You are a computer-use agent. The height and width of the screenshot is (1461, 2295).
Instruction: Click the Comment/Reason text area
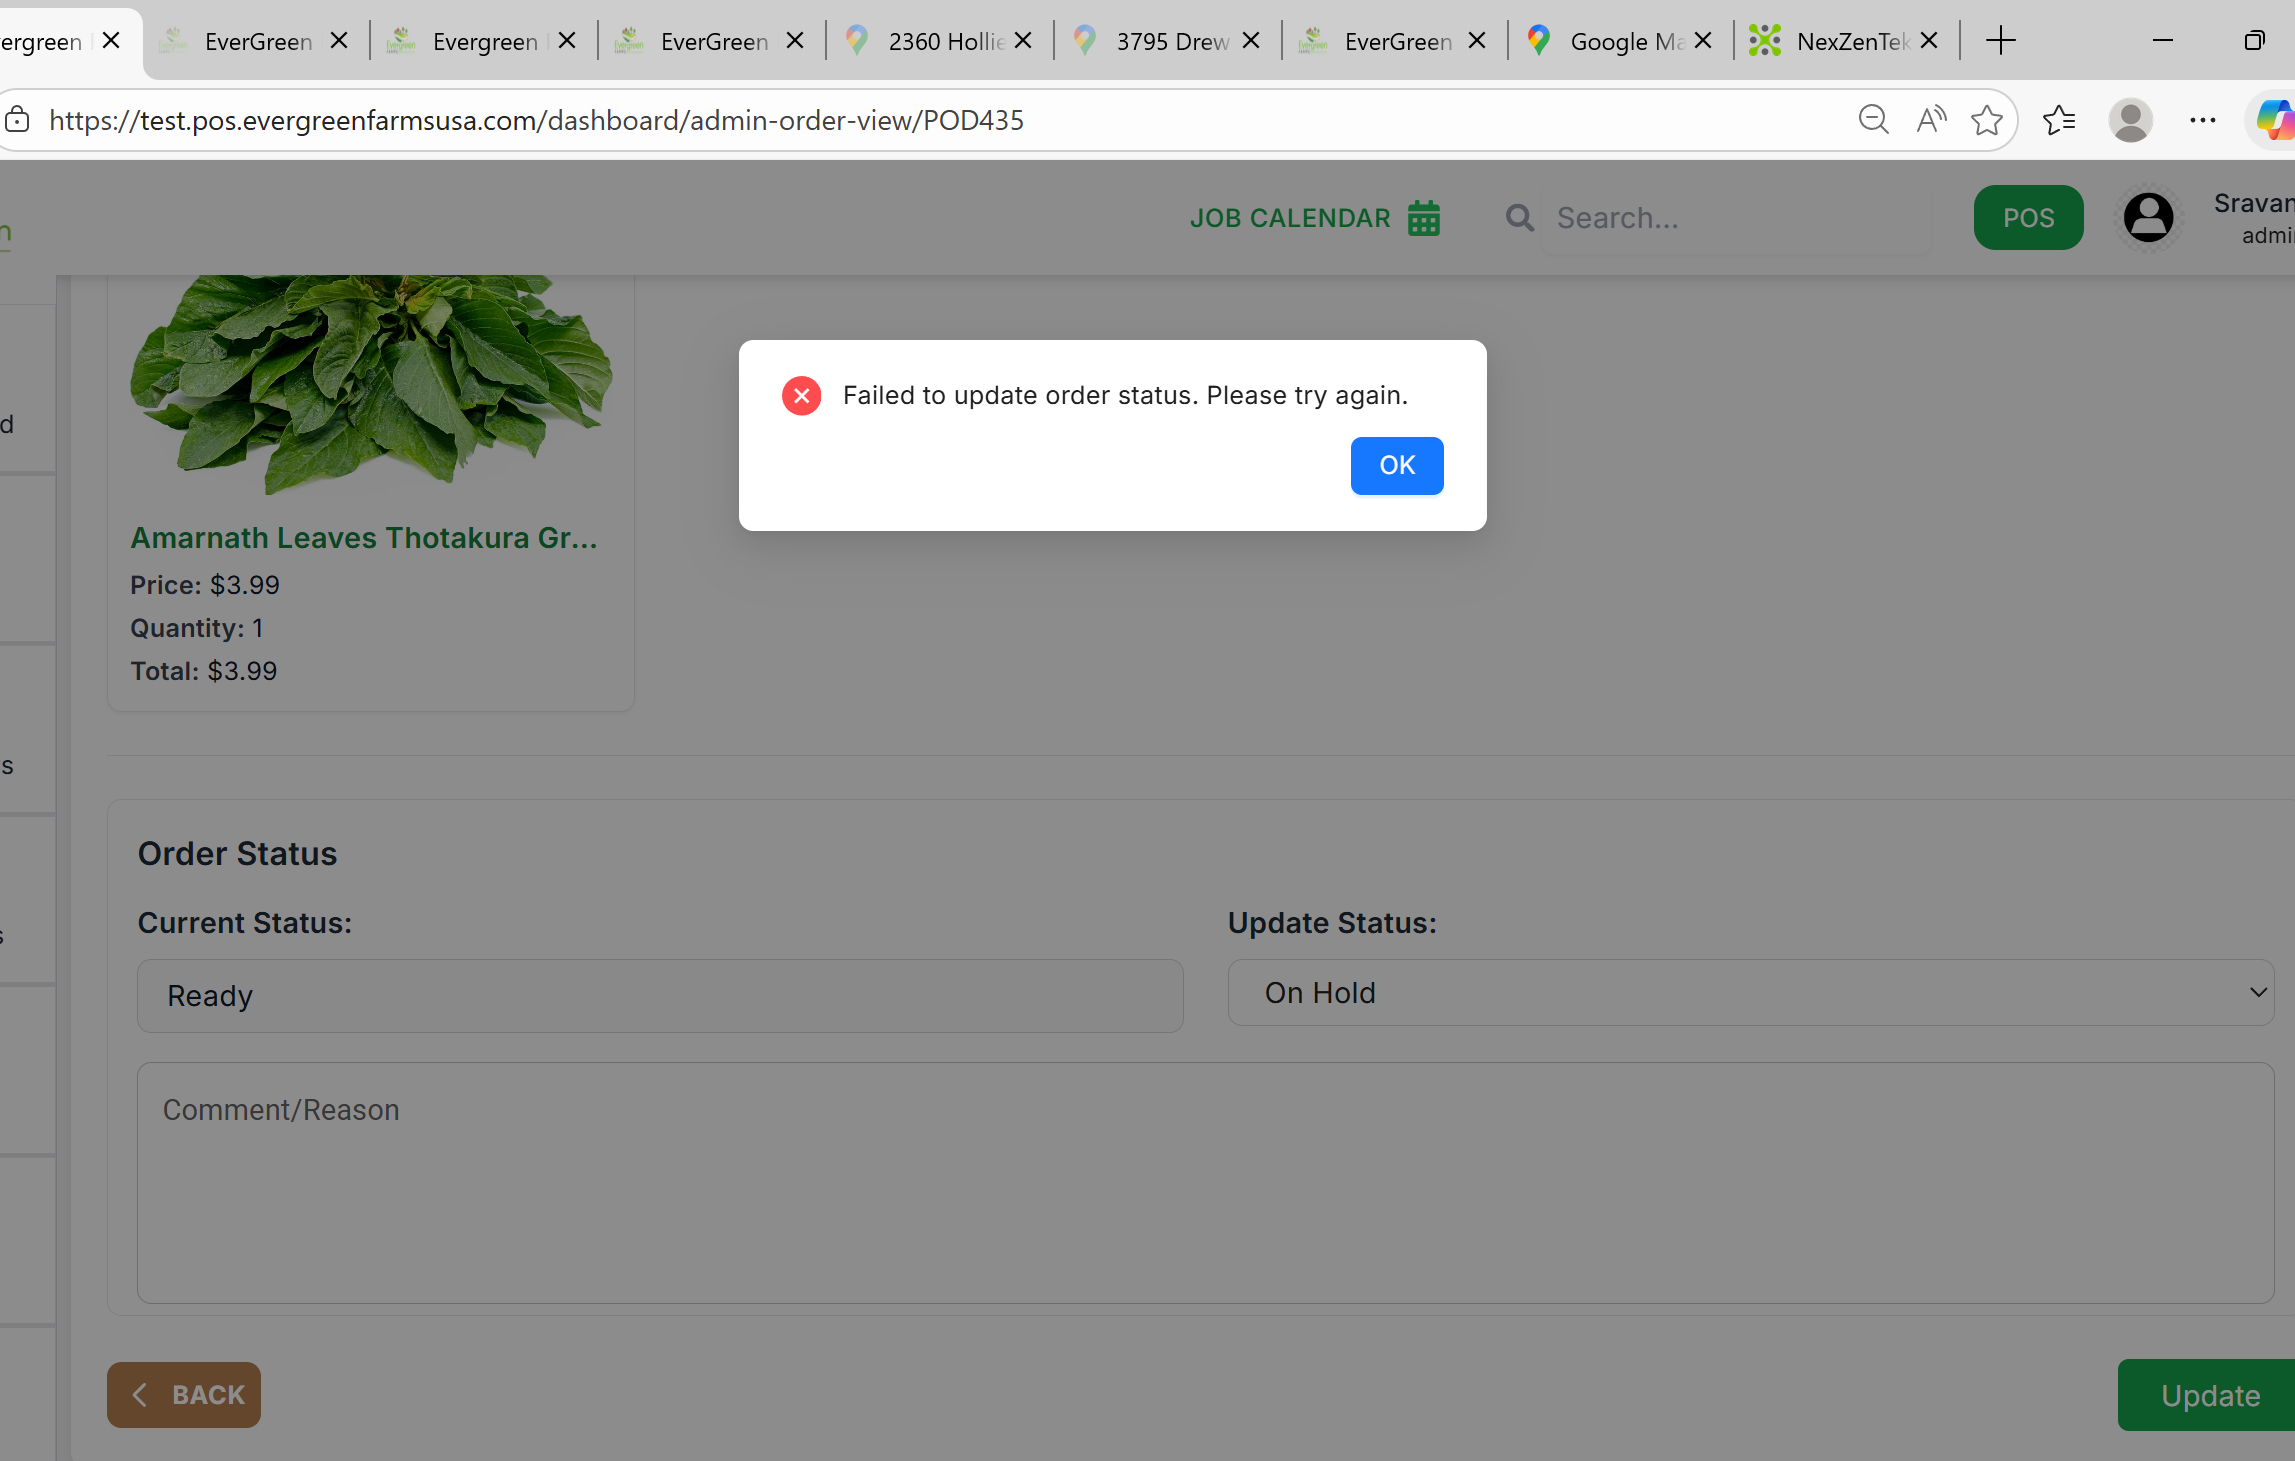(1205, 1182)
